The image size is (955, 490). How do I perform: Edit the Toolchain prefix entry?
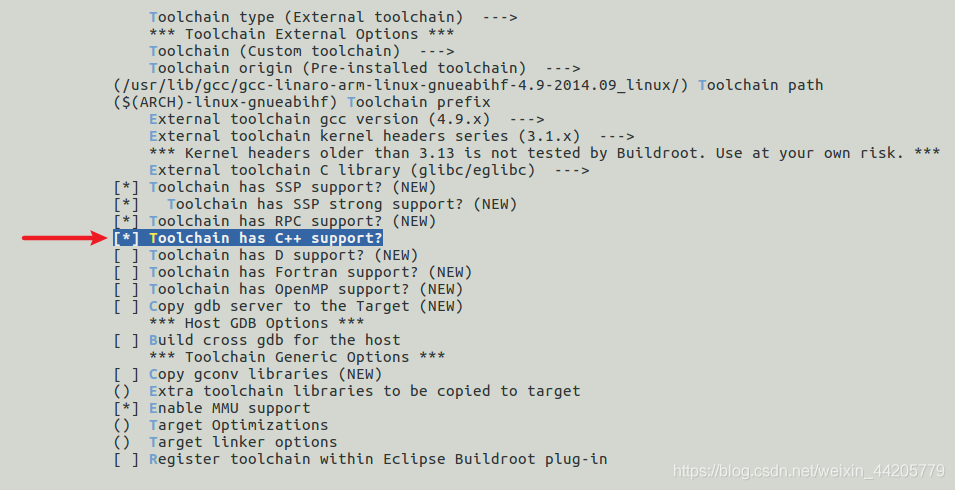(x=302, y=102)
